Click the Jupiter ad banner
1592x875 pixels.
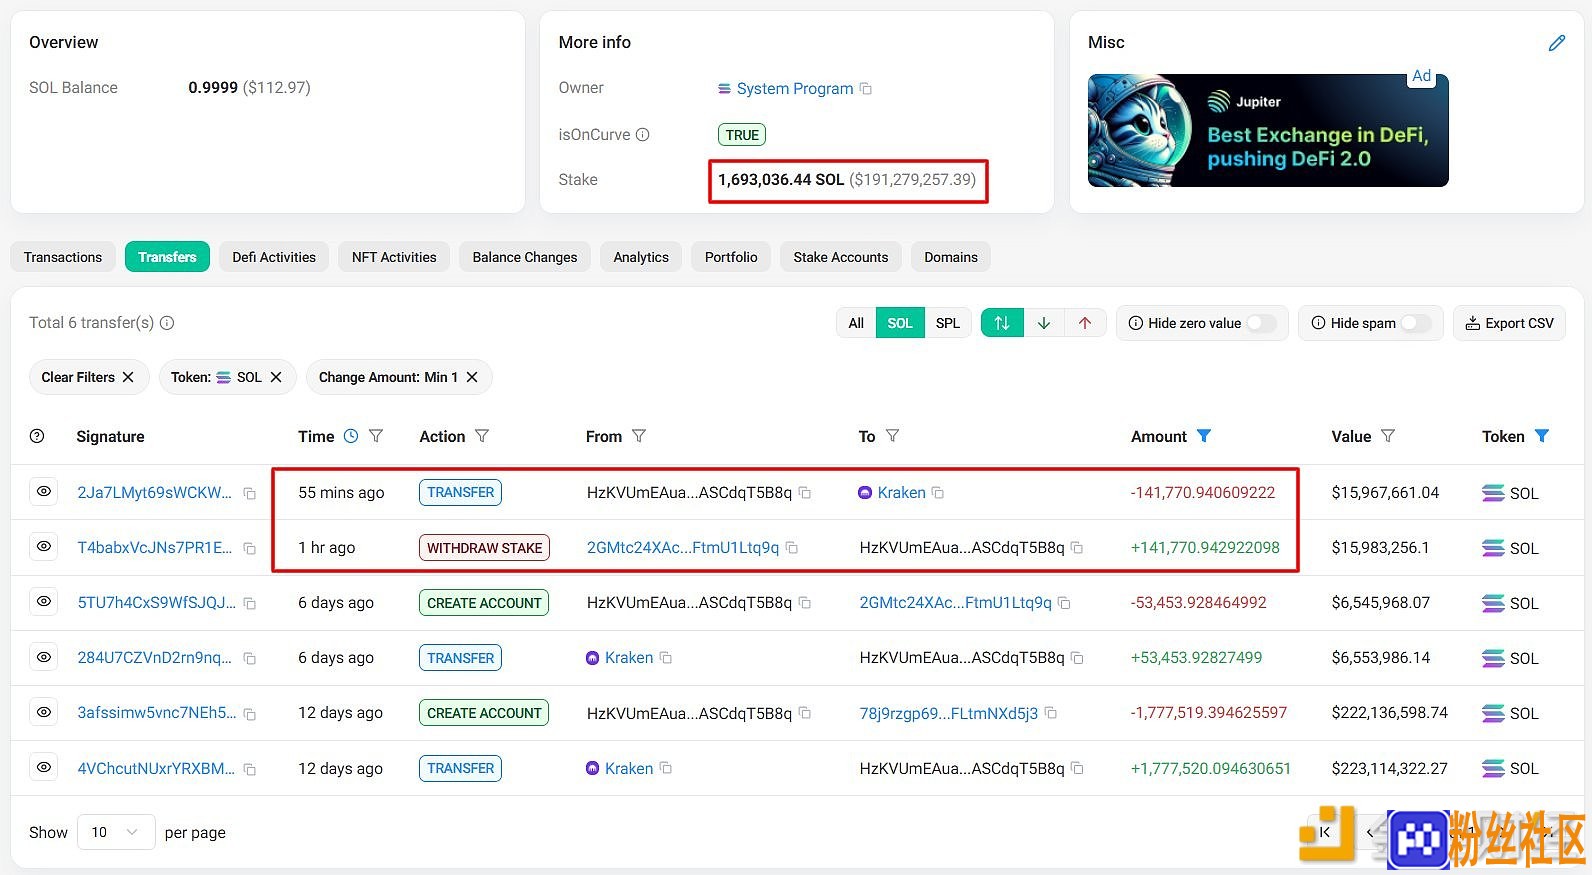point(1268,130)
